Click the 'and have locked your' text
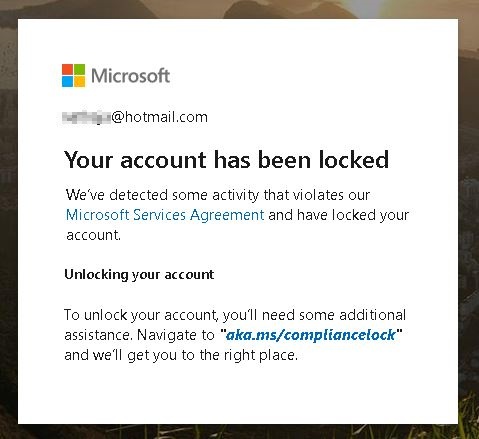Image resolution: width=479 pixels, height=439 pixels. 339,215
